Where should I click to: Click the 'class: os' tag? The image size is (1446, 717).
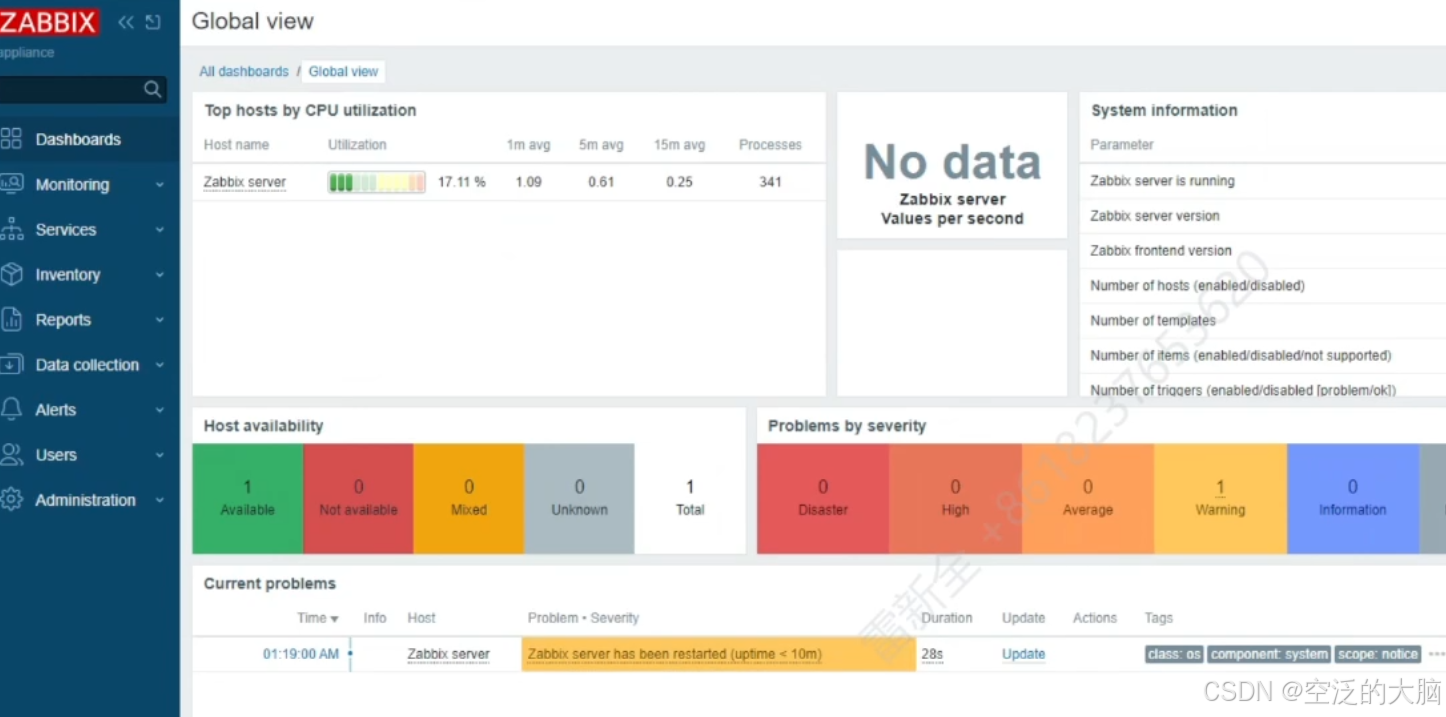(x=1174, y=654)
